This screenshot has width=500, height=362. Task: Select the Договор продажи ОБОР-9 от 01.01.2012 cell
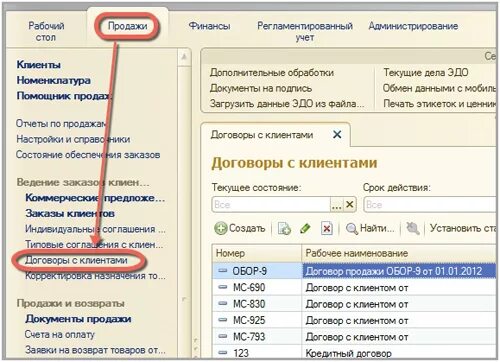pos(399,271)
